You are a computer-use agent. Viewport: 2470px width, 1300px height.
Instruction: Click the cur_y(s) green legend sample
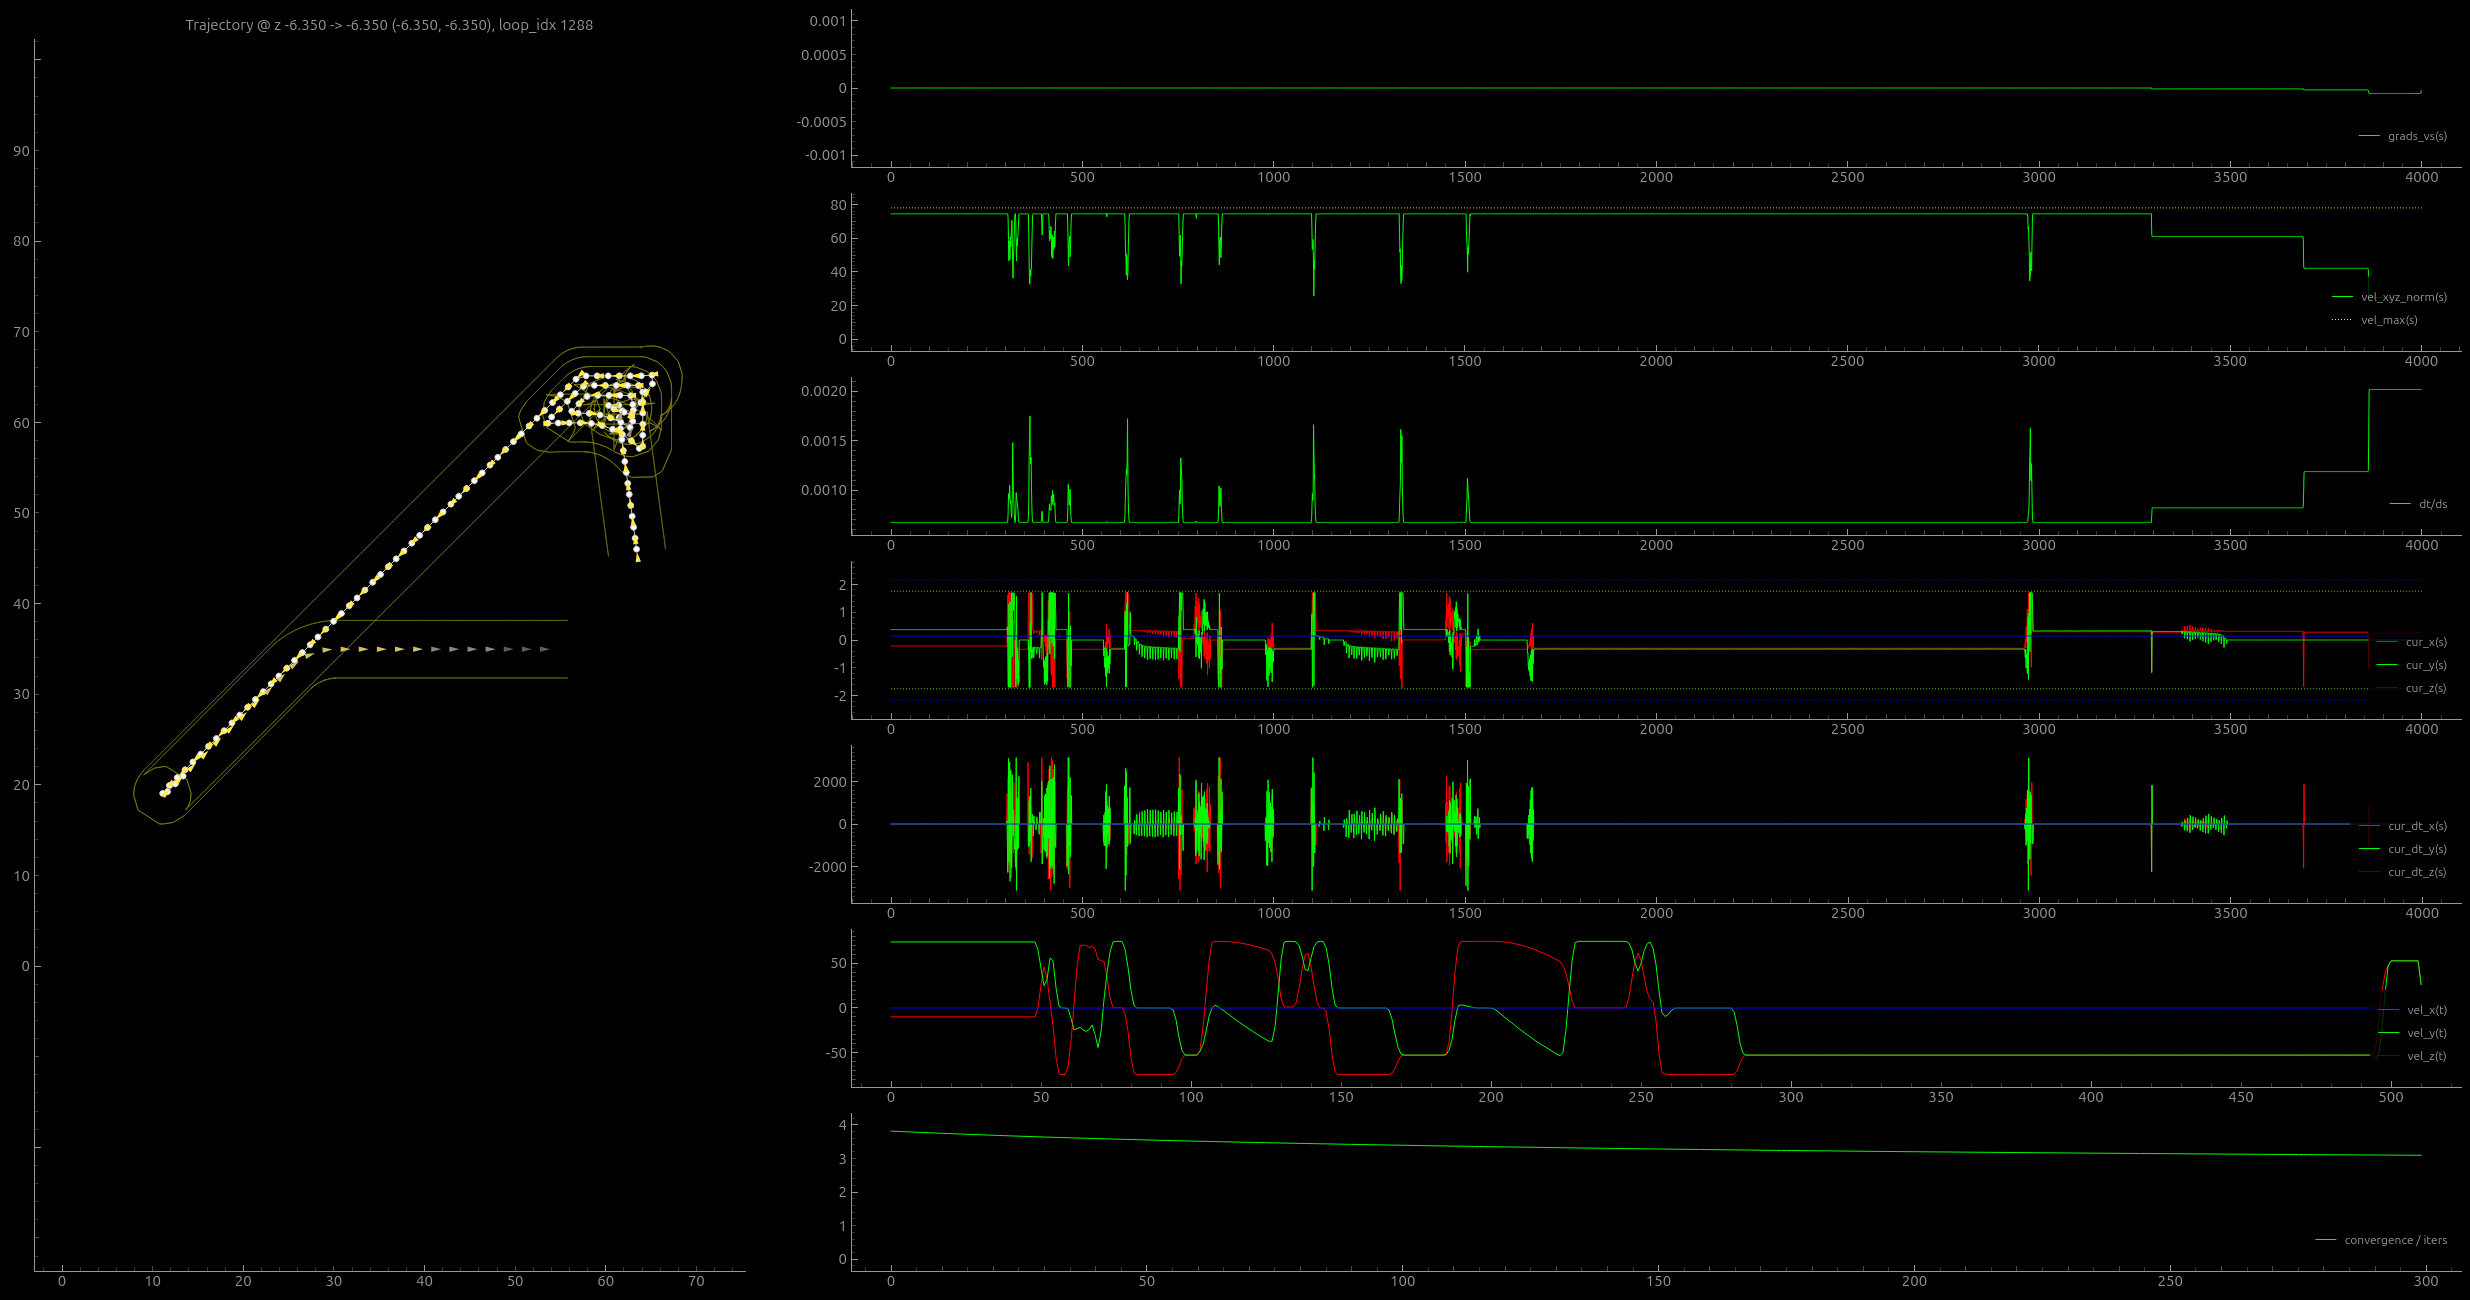[x=2388, y=665]
